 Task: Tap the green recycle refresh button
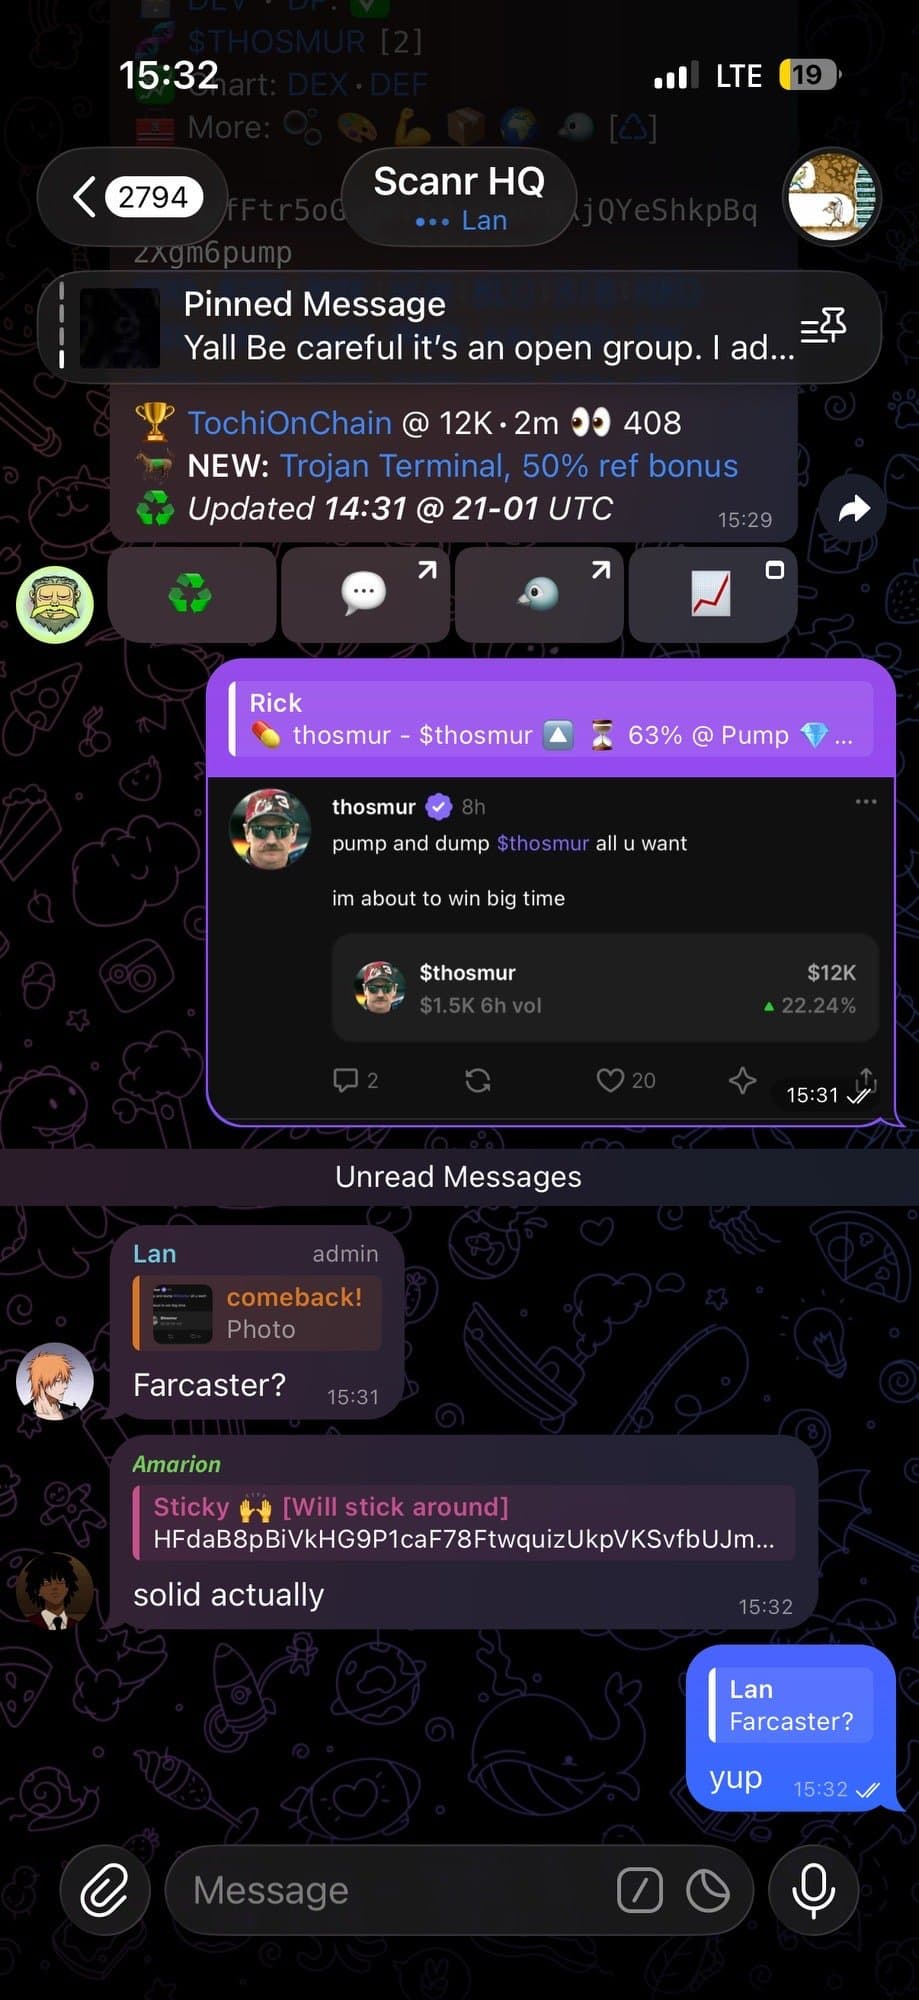(191, 594)
